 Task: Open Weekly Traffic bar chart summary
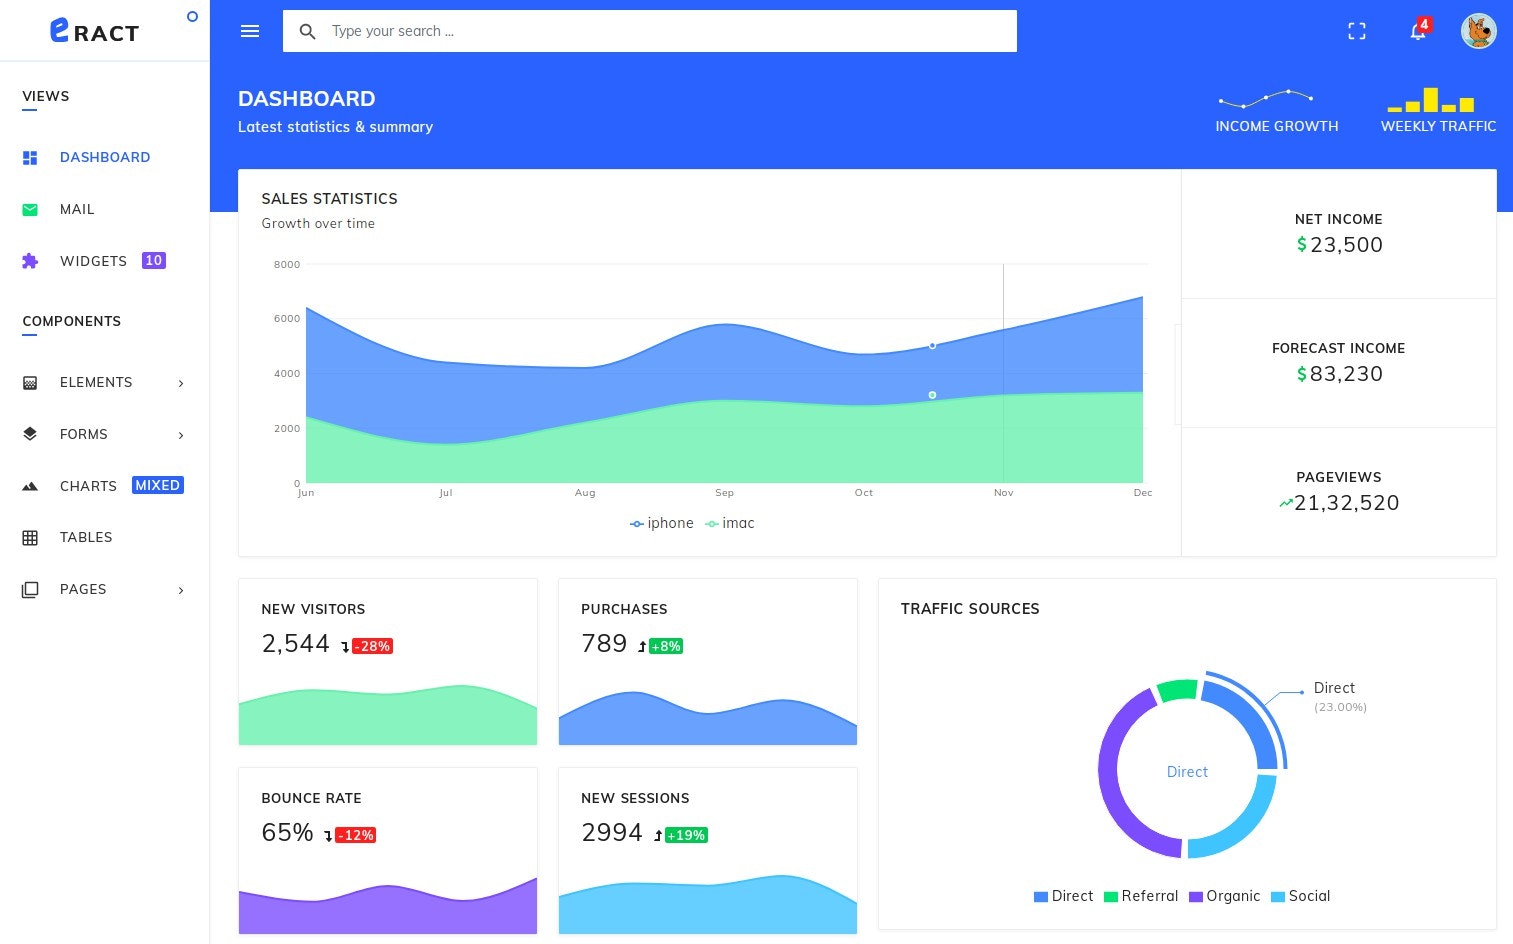pyautogui.click(x=1437, y=108)
